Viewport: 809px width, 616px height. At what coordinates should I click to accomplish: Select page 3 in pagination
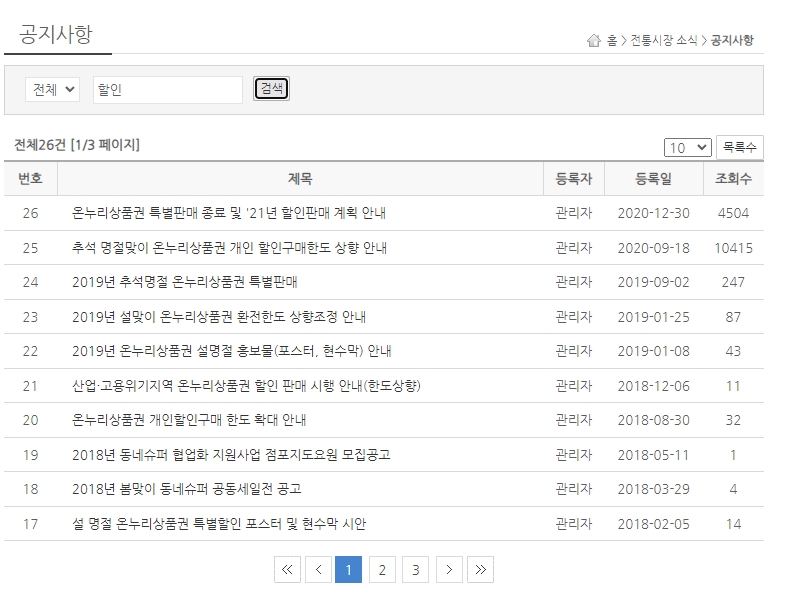416,569
